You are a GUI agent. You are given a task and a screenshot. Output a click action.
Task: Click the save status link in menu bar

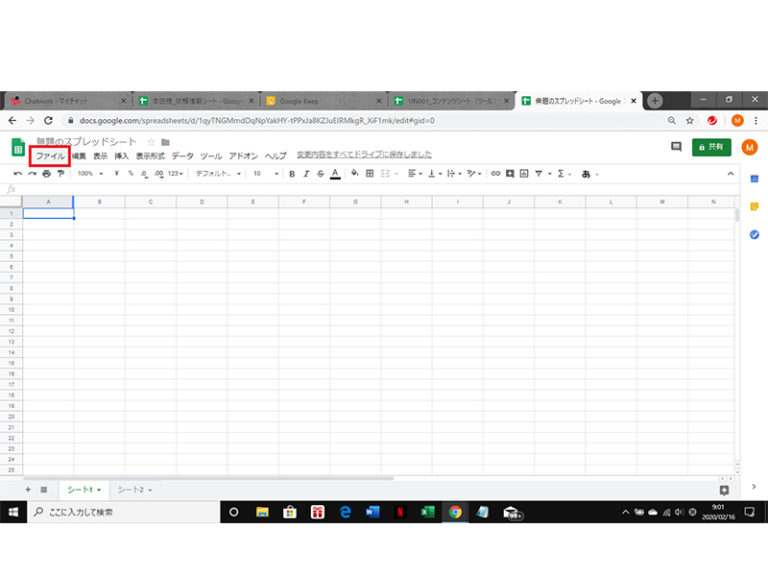364,156
